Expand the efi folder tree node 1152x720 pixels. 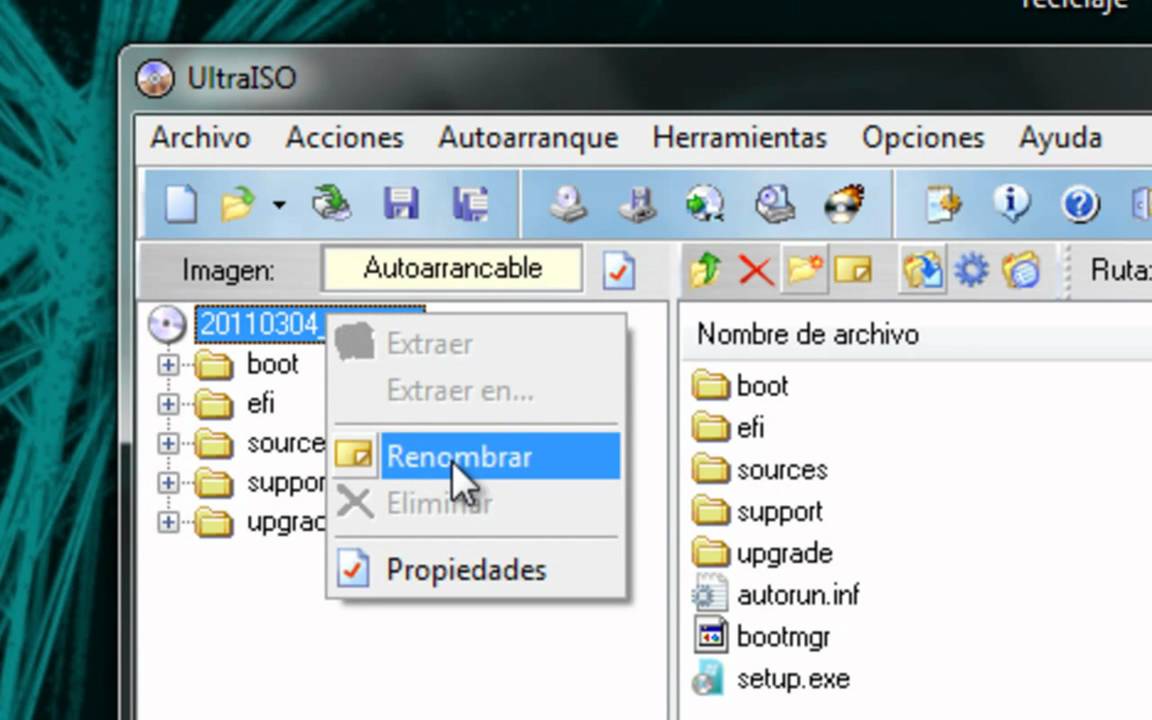[168, 404]
